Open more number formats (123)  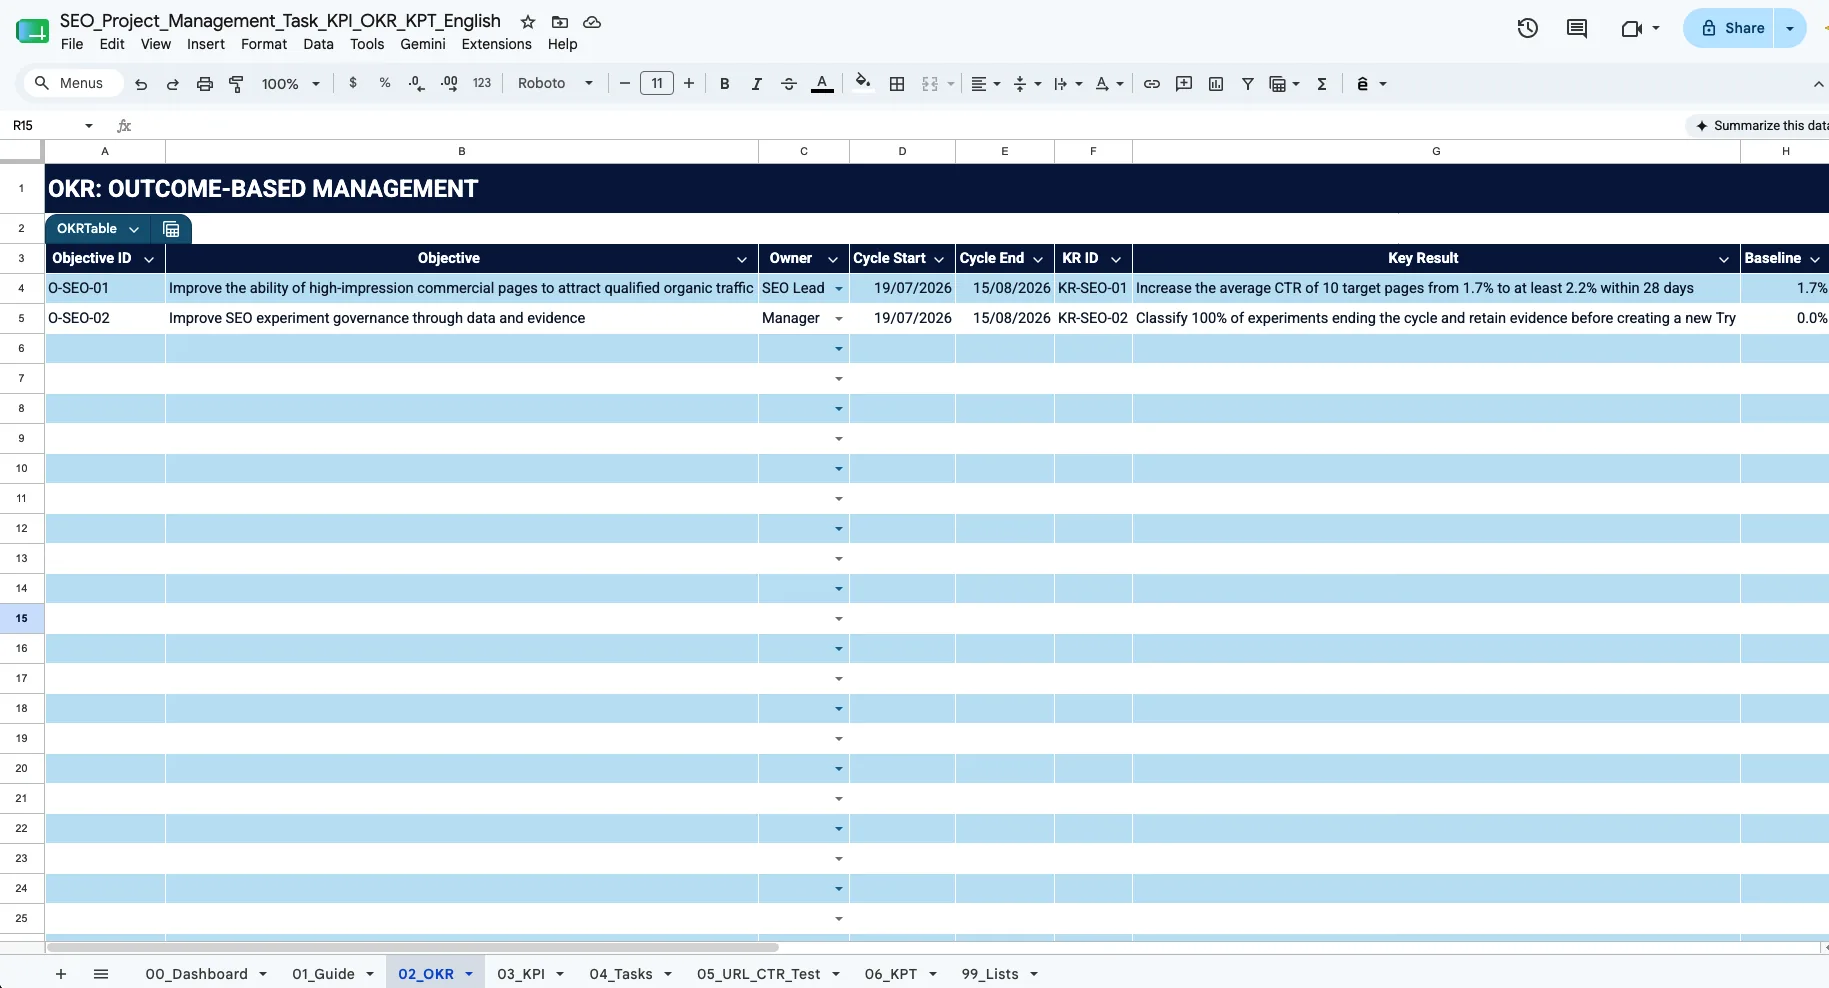[482, 84]
